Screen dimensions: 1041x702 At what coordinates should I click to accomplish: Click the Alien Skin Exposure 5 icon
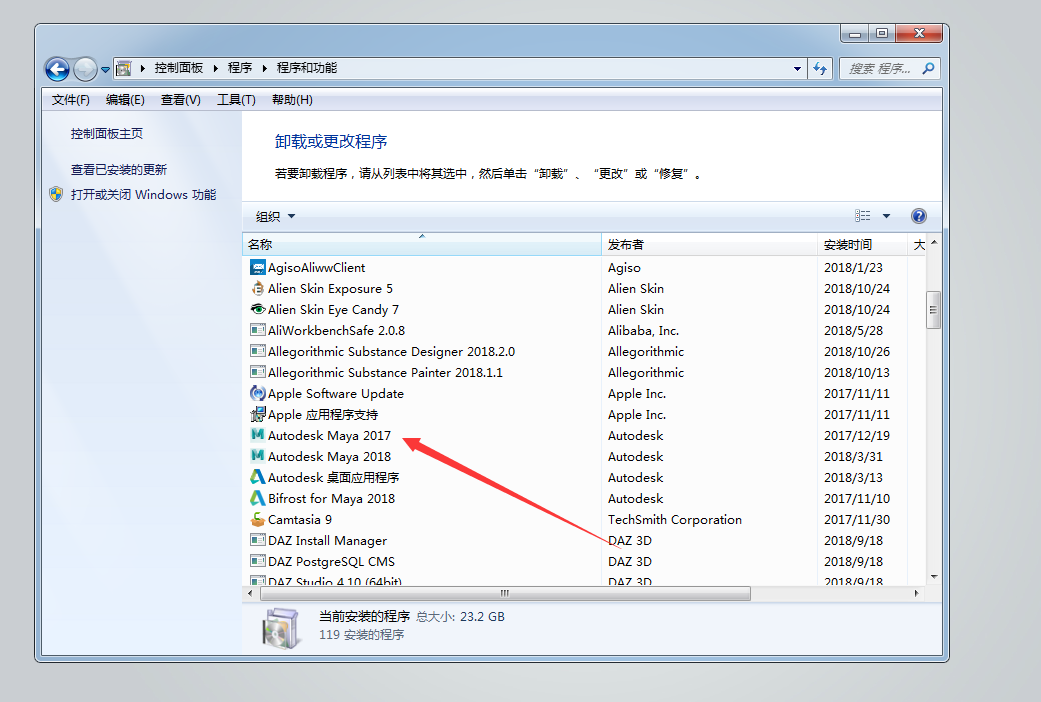(257, 289)
